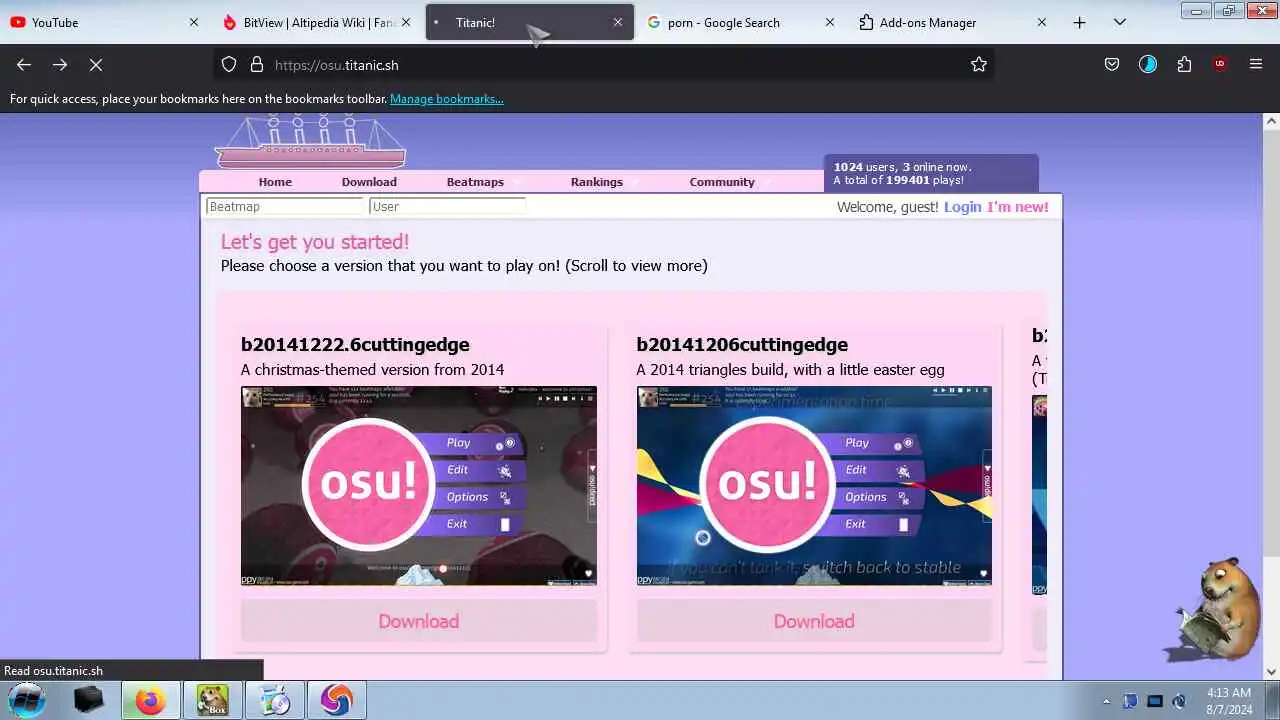Image resolution: width=1280 pixels, height=720 pixels.
Task: Open the uBlock Origin extension icon
Action: [1220, 64]
